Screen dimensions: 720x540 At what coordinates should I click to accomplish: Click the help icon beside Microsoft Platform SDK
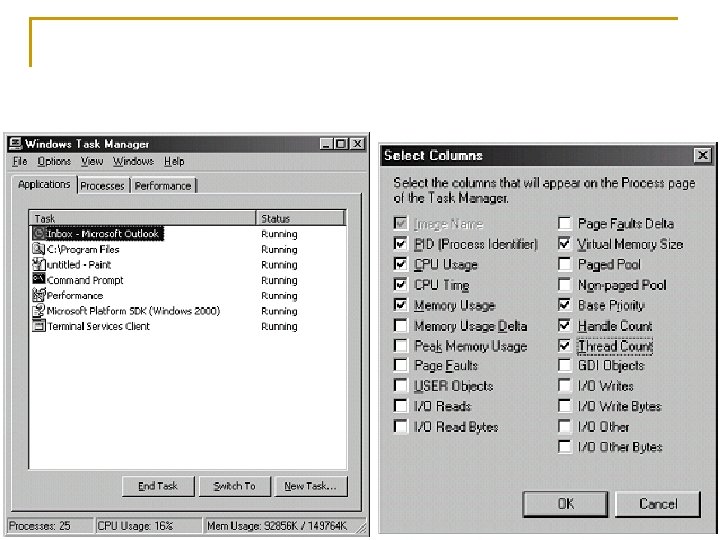click(39, 310)
